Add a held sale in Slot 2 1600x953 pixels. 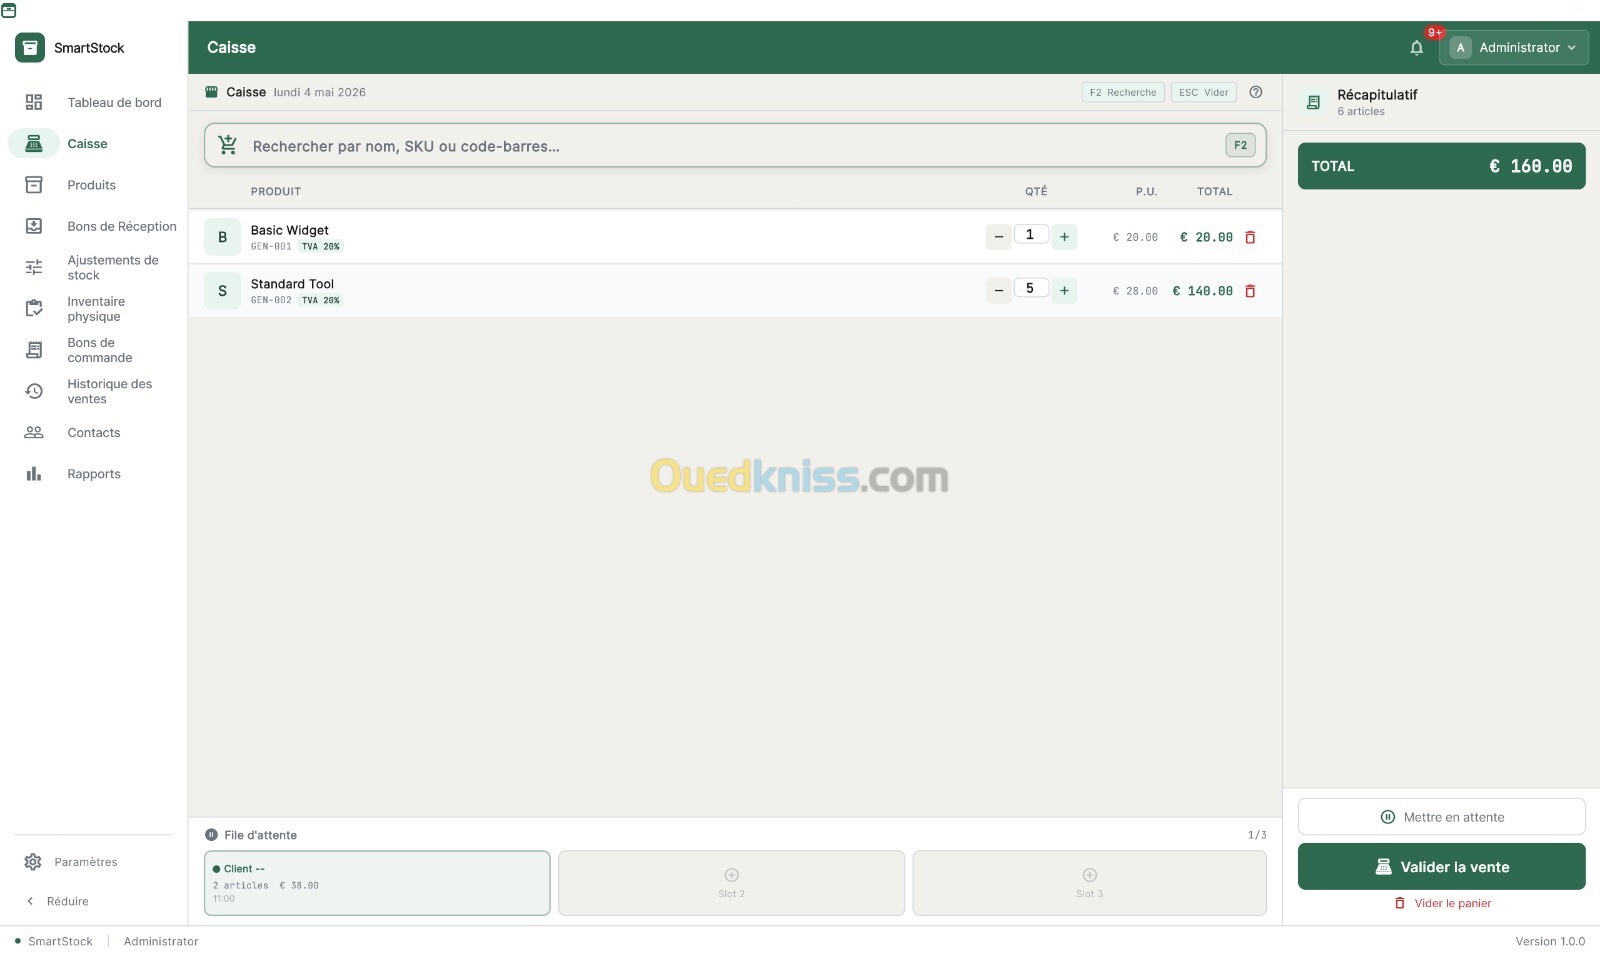pyautogui.click(x=731, y=883)
